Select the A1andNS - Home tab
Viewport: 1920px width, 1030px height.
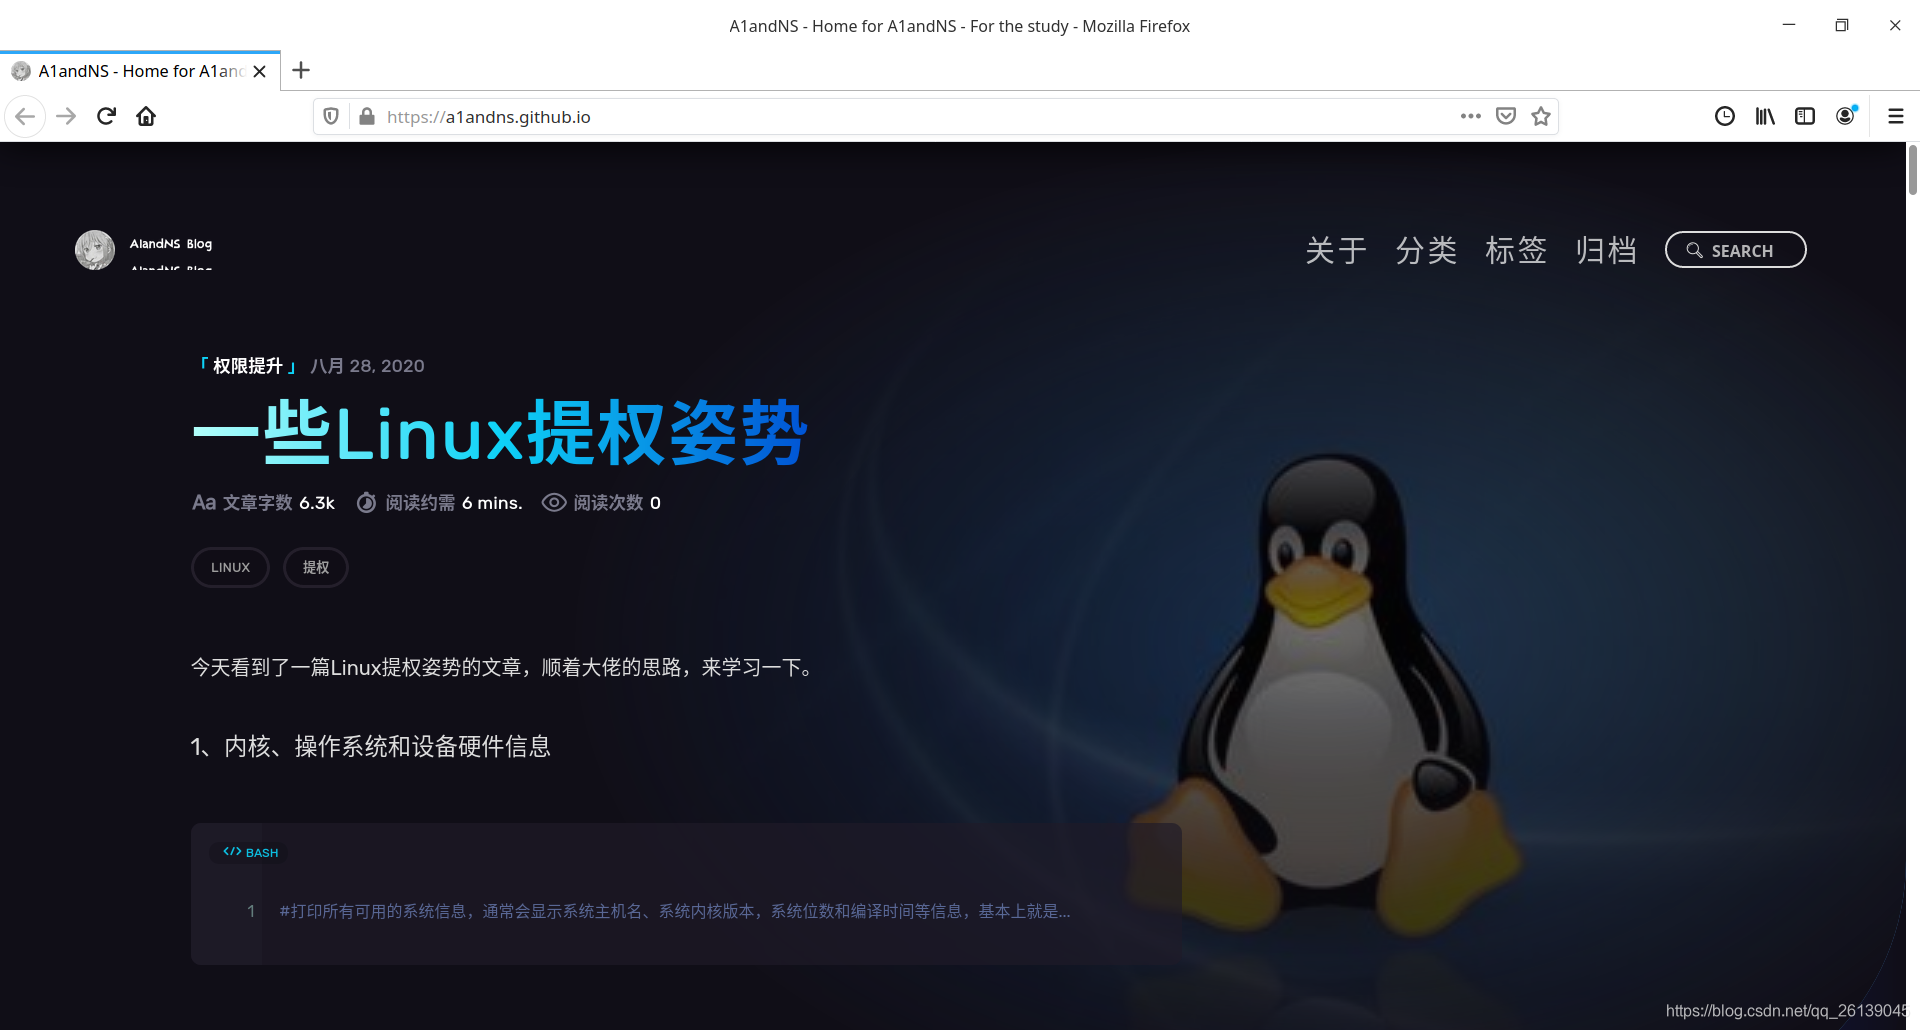[140, 71]
